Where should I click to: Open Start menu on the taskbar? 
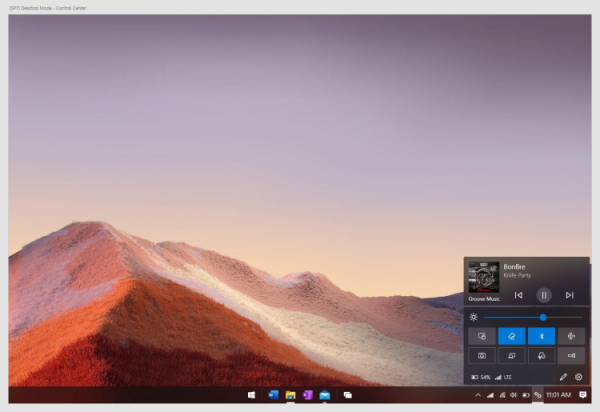pos(251,395)
